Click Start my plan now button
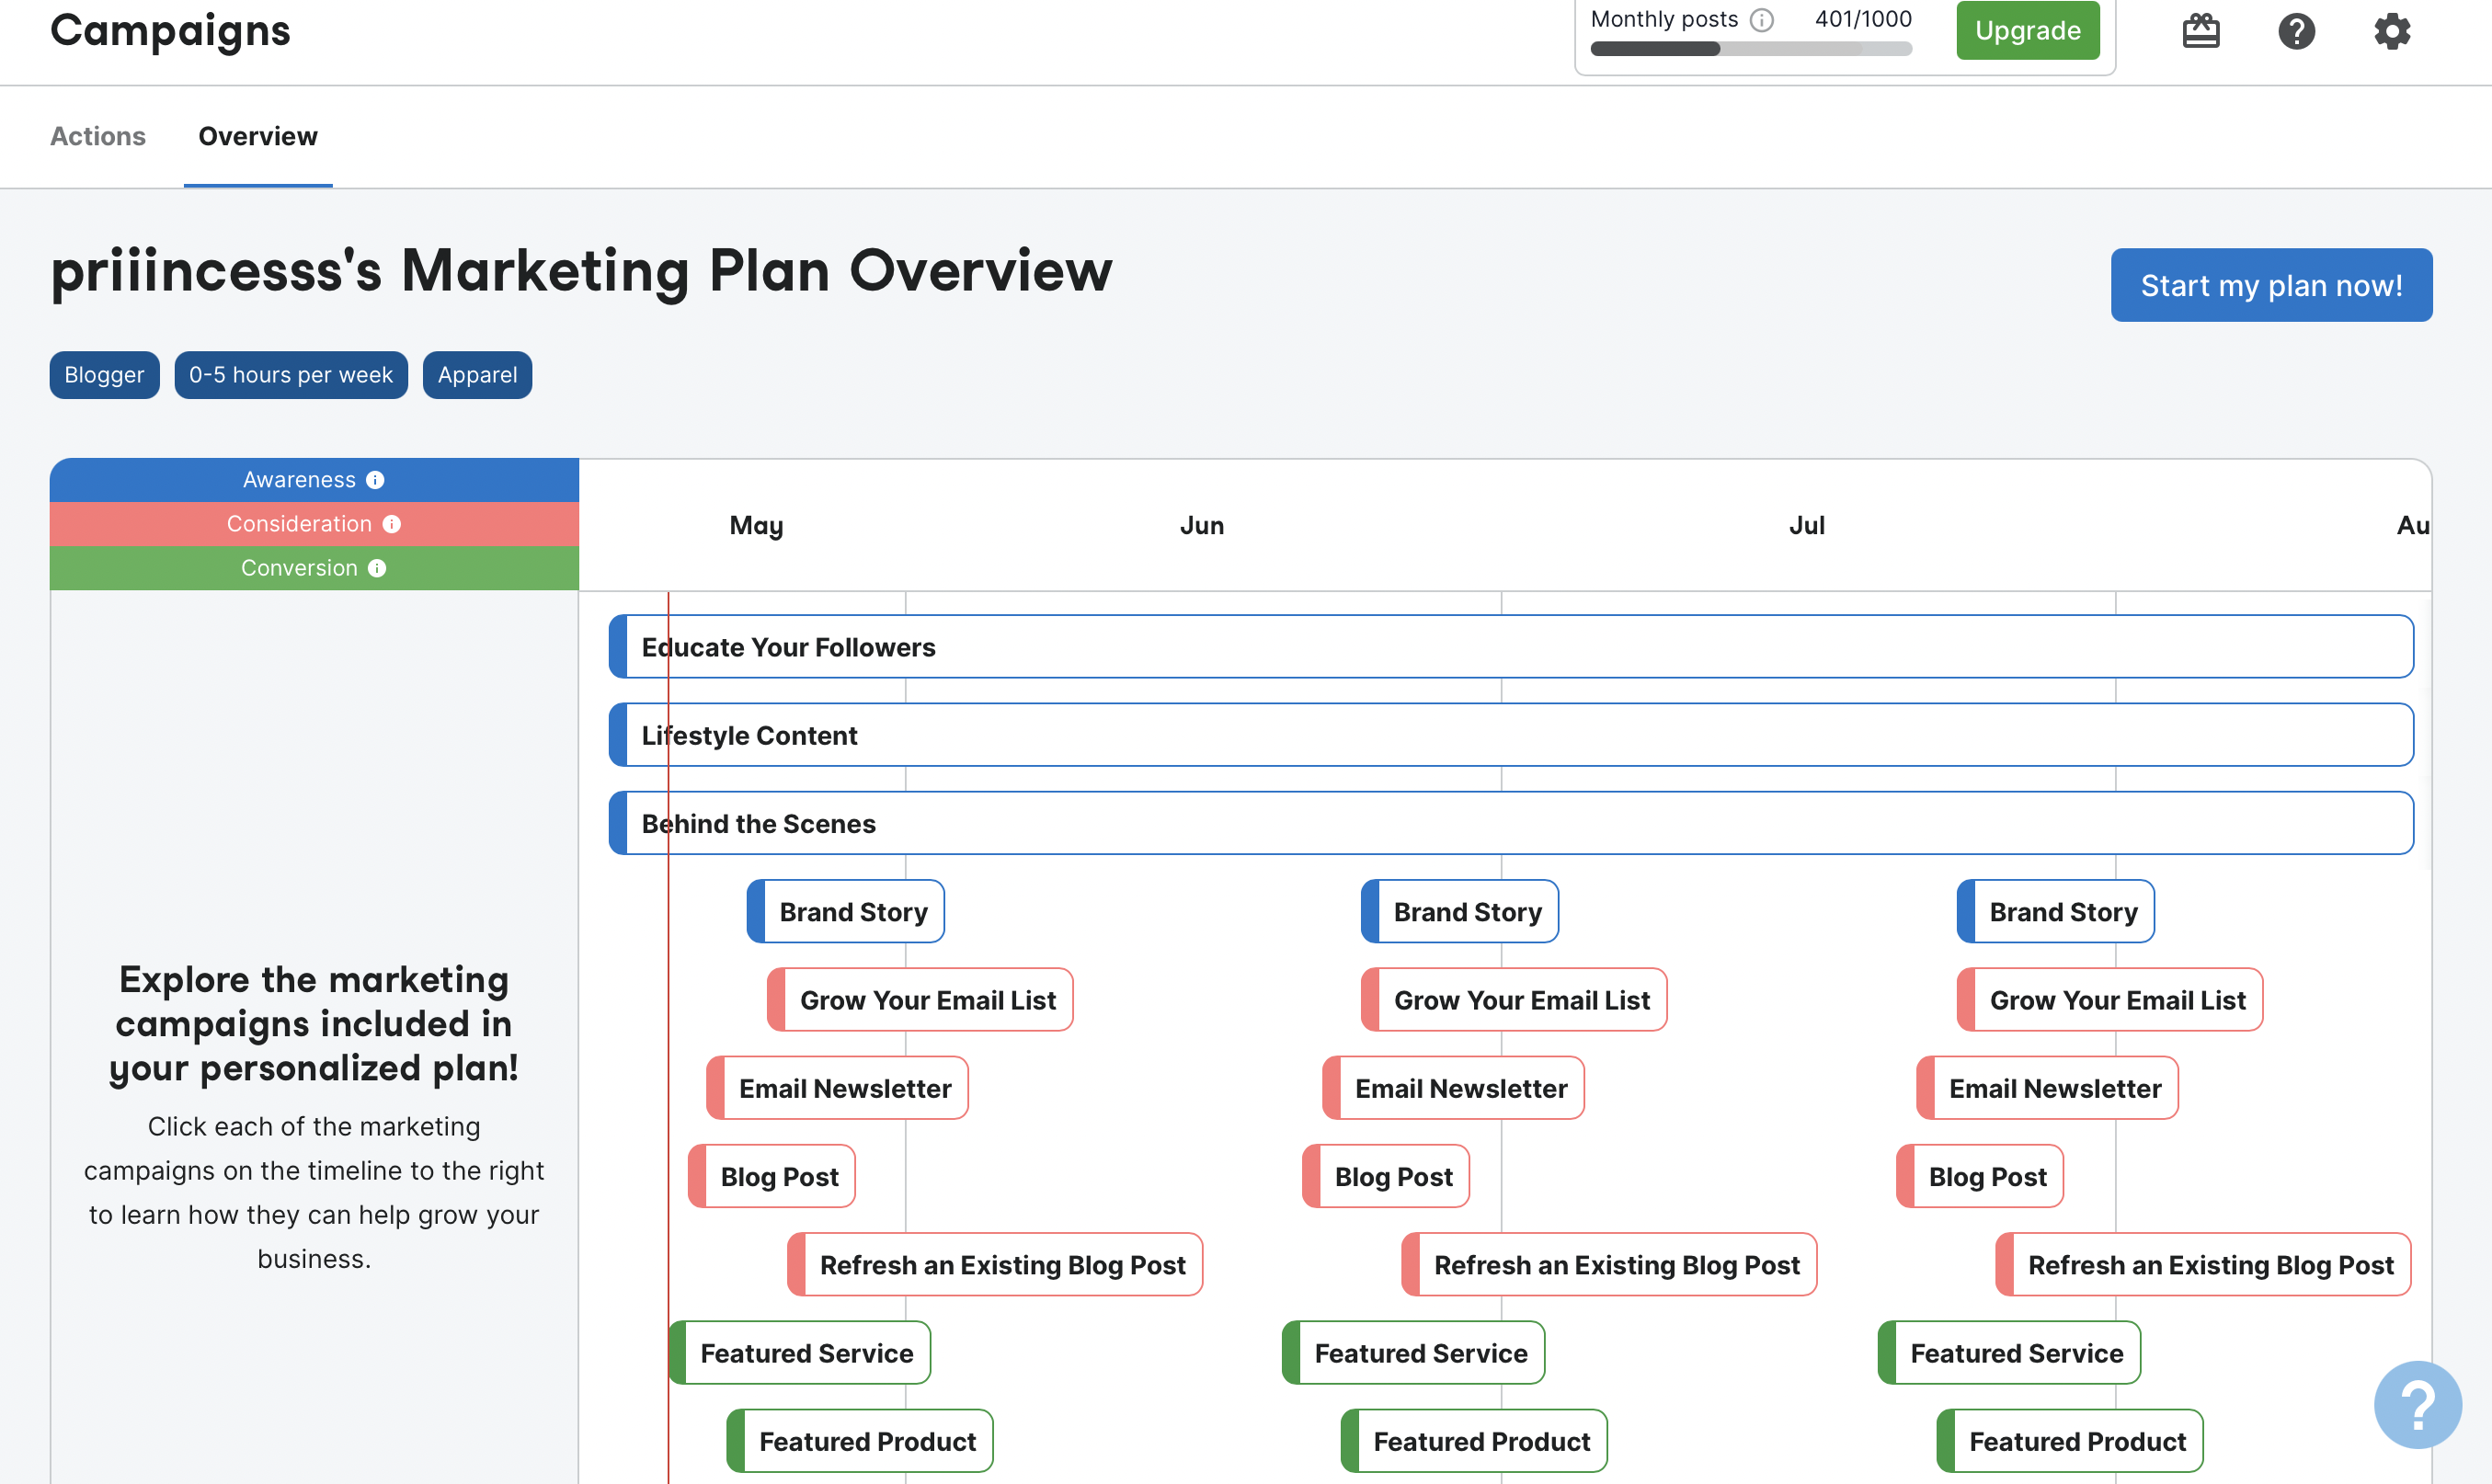 point(2271,285)
